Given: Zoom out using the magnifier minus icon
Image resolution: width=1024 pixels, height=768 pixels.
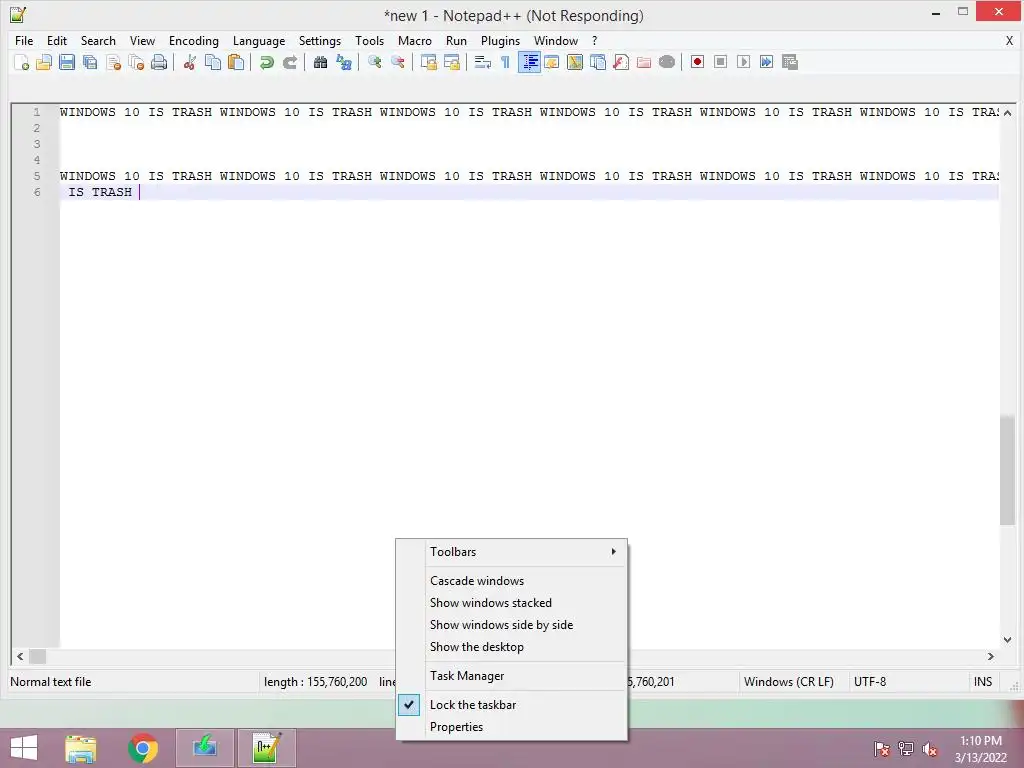Looking at the screenshot, I should pos(397,62).
